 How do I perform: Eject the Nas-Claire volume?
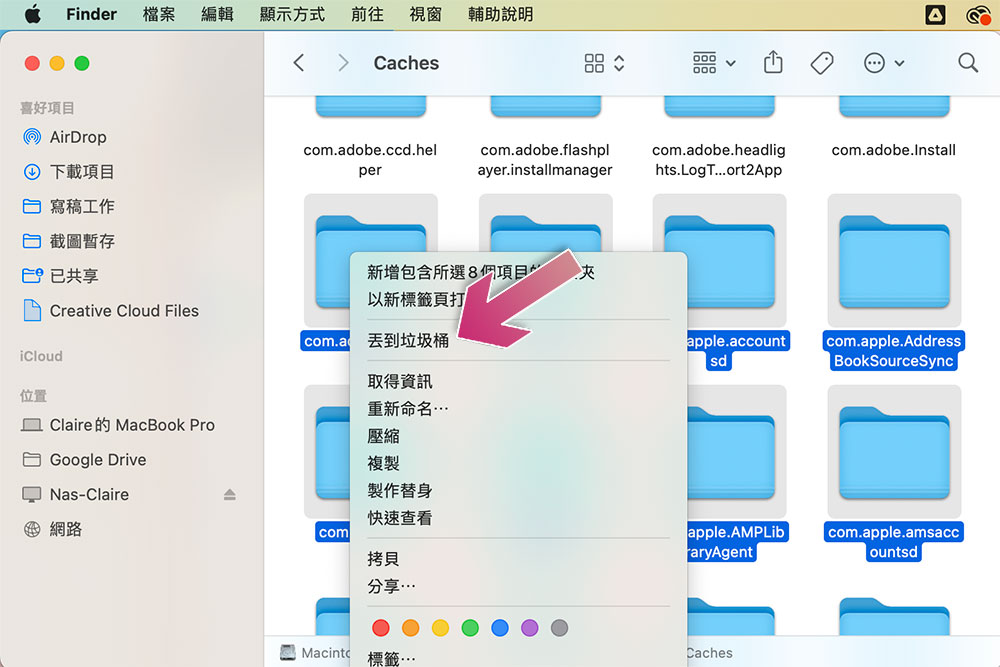[230, 494]
